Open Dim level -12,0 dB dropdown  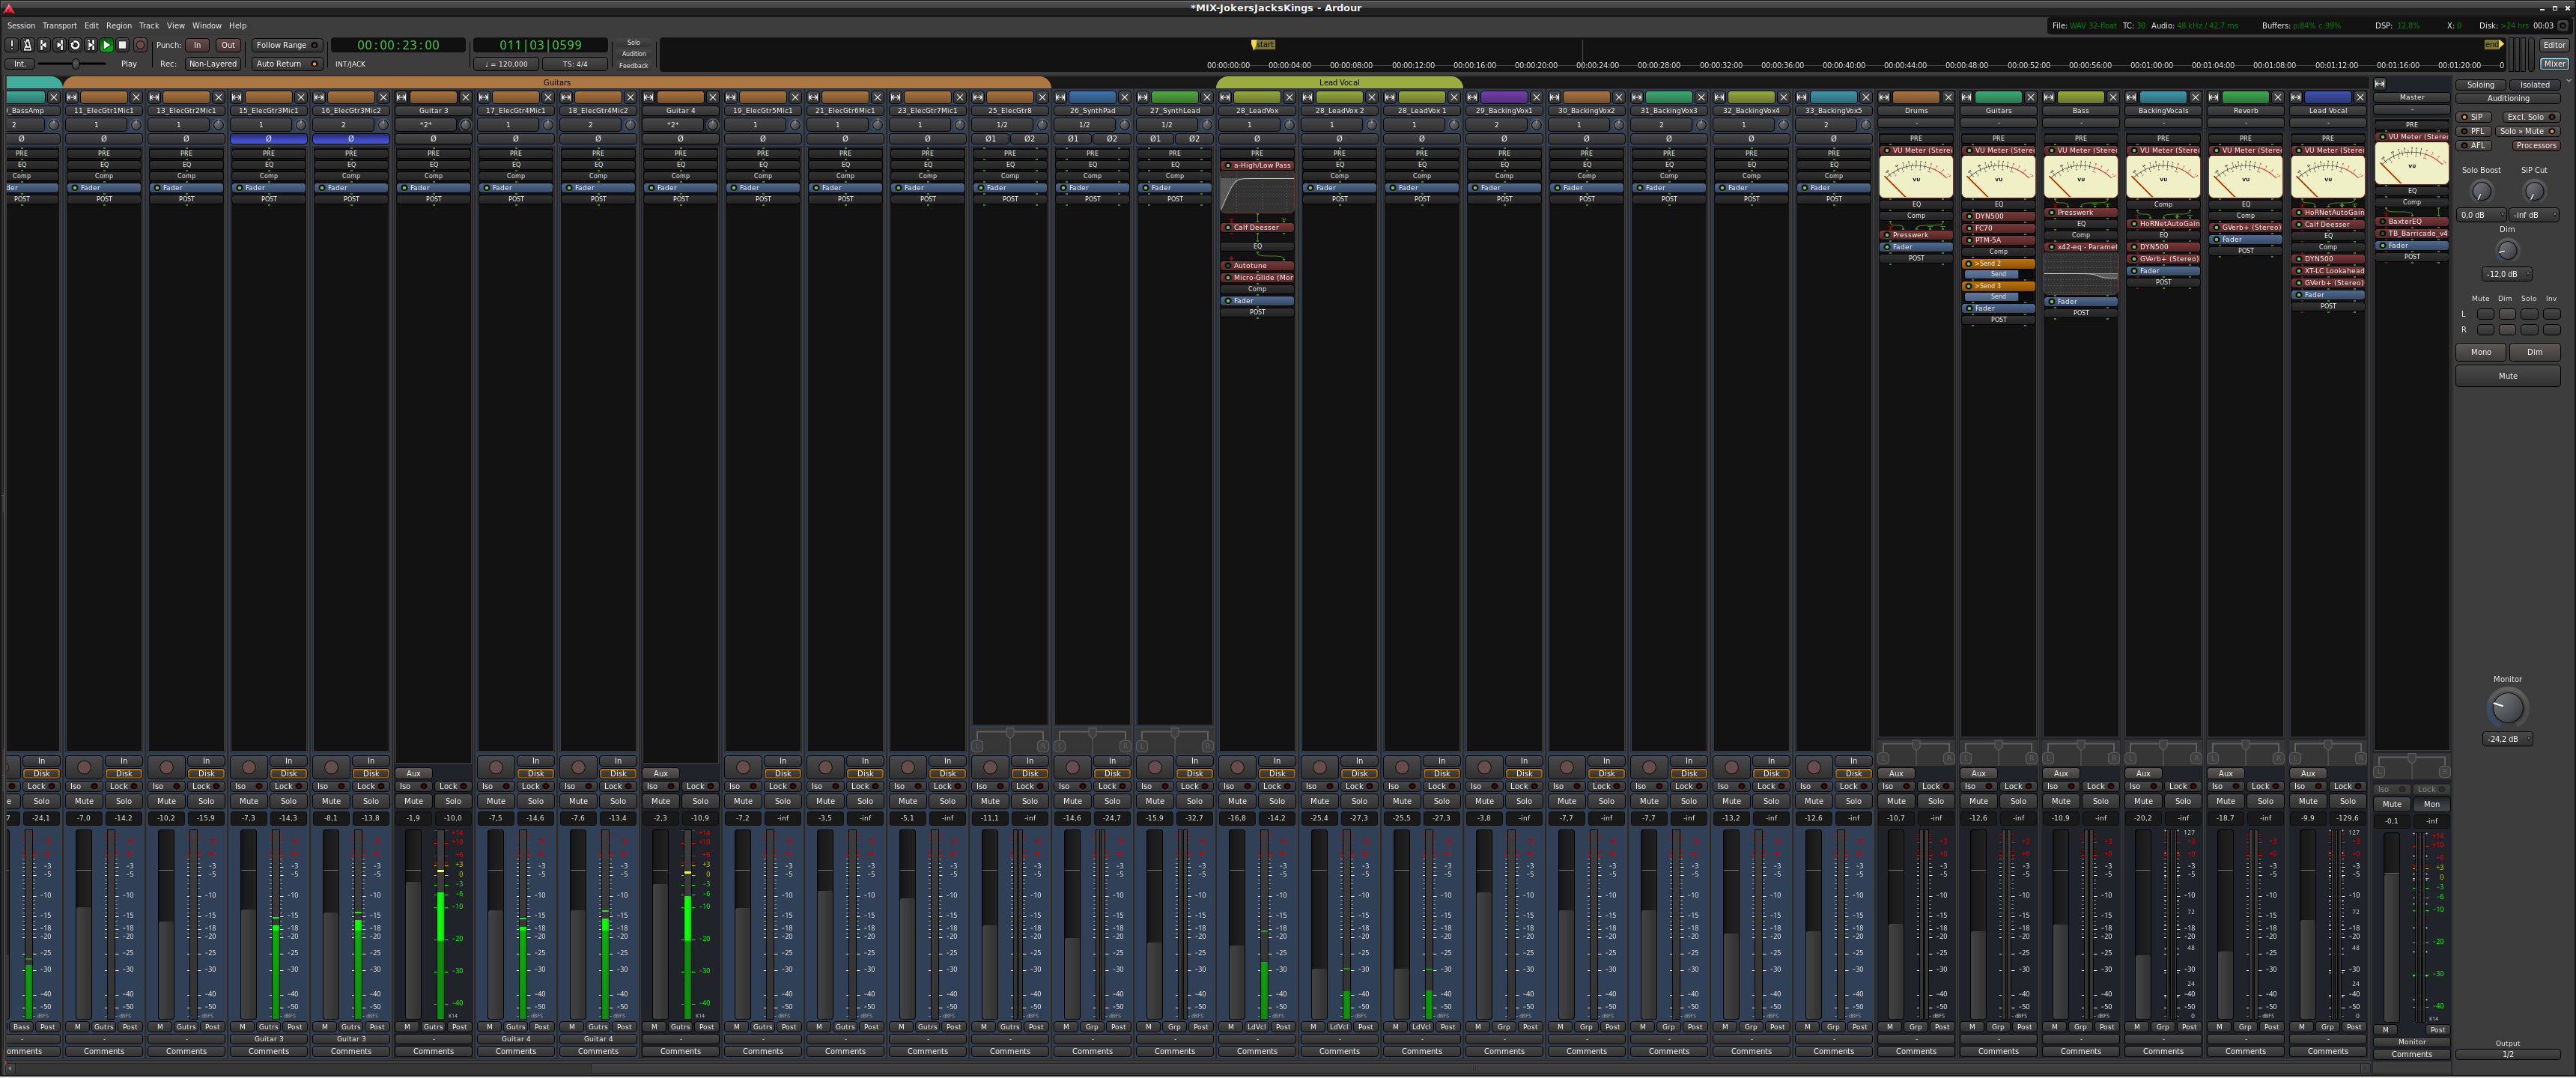[2507, 274]
